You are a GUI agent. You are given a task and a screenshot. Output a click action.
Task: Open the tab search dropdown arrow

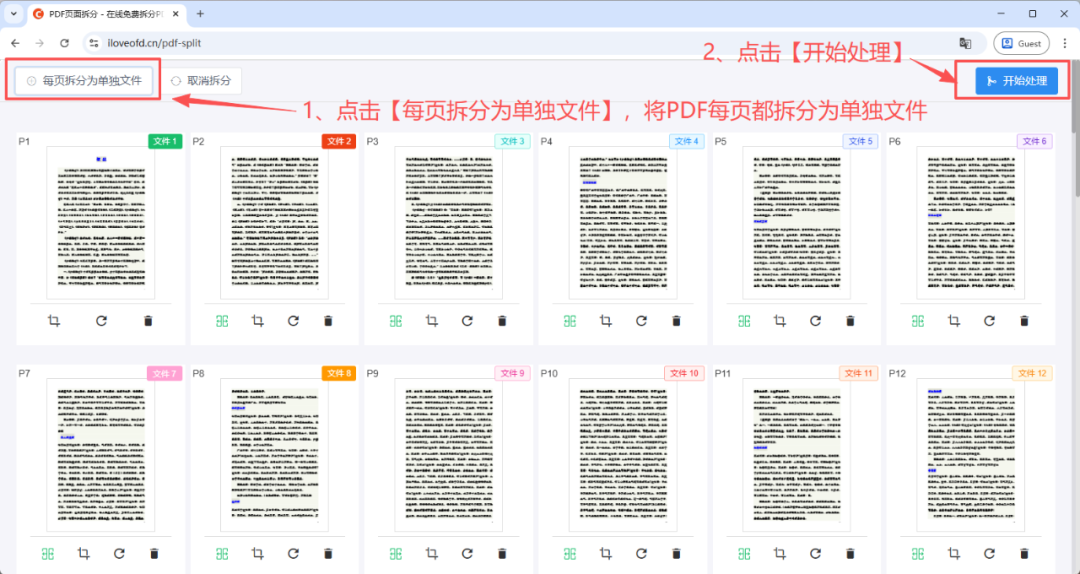click(x=14, y=14)
